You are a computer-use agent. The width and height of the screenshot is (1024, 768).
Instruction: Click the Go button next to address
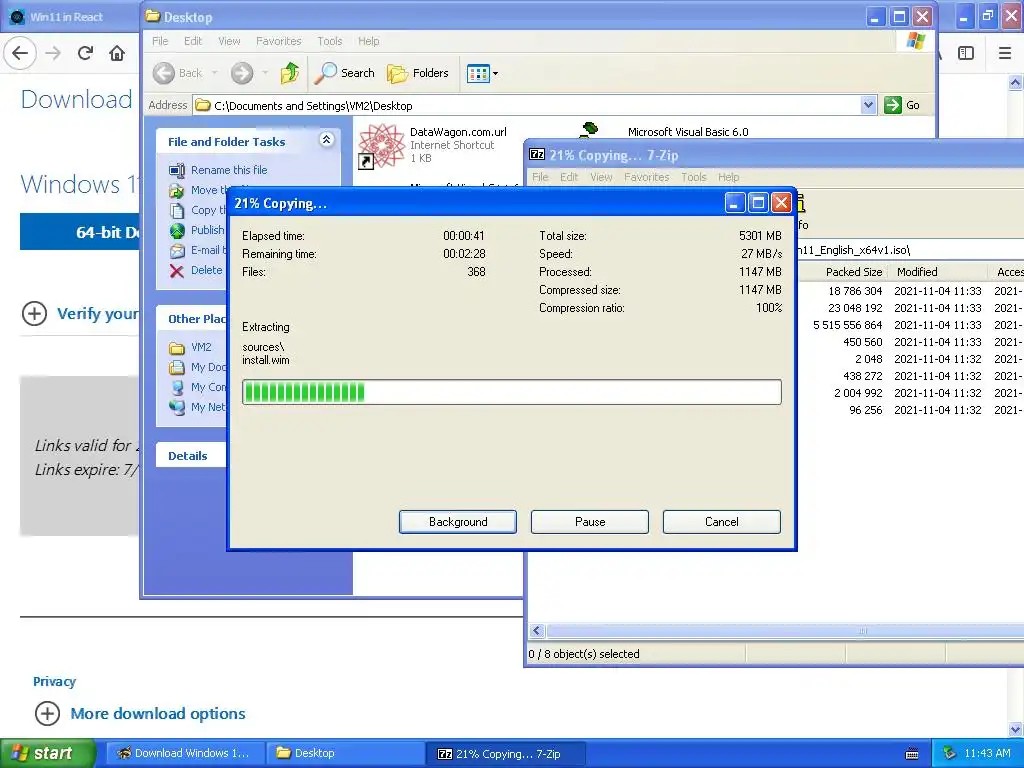pyautogui.click(x=903, y=105)
